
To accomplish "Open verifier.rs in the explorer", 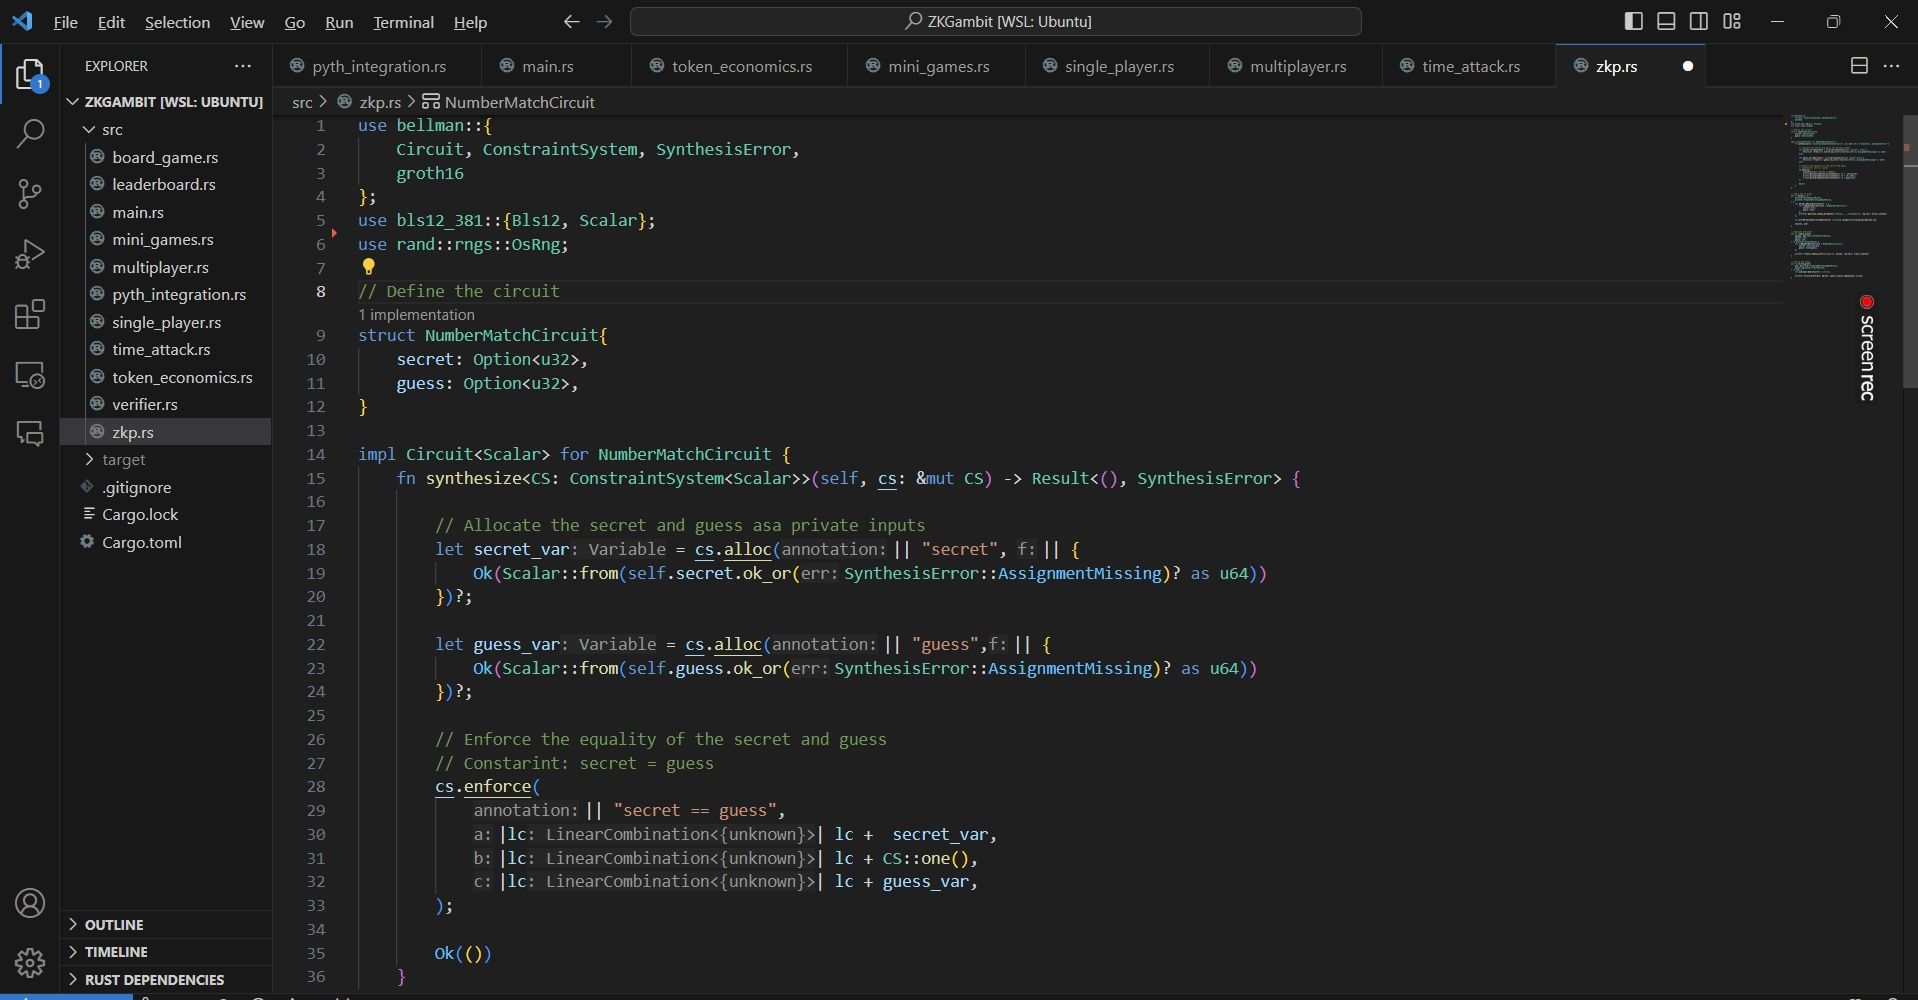I will (x=165, y=405).
